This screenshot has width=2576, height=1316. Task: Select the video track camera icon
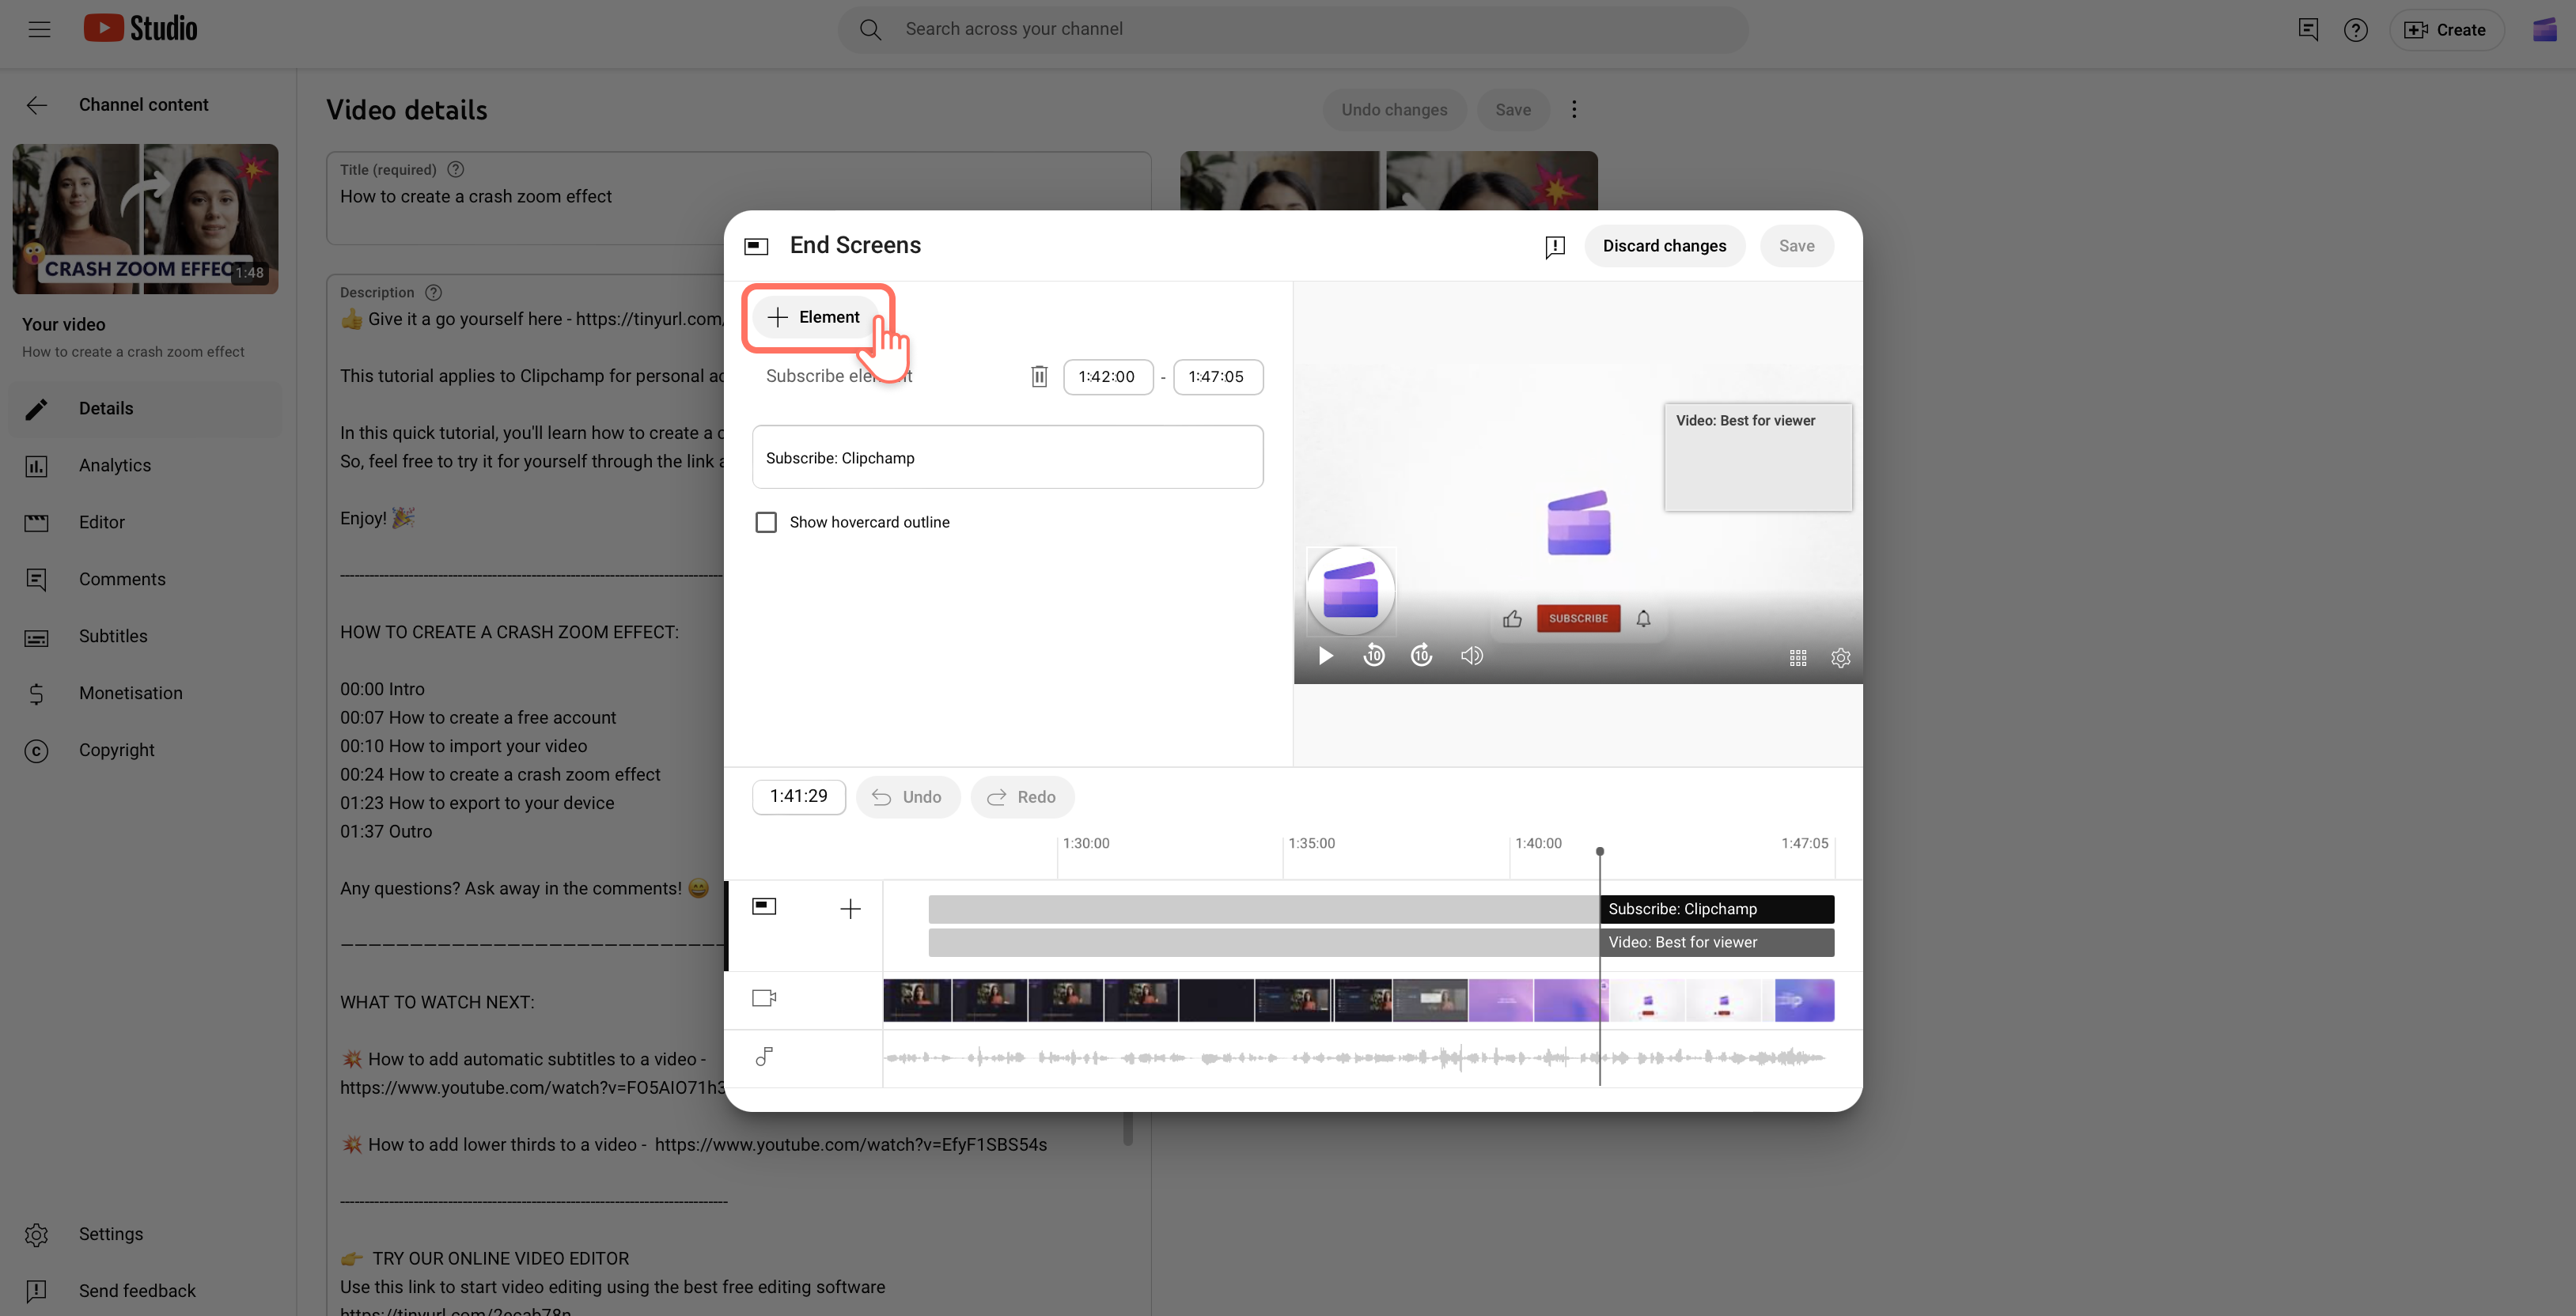click(764, 997)
